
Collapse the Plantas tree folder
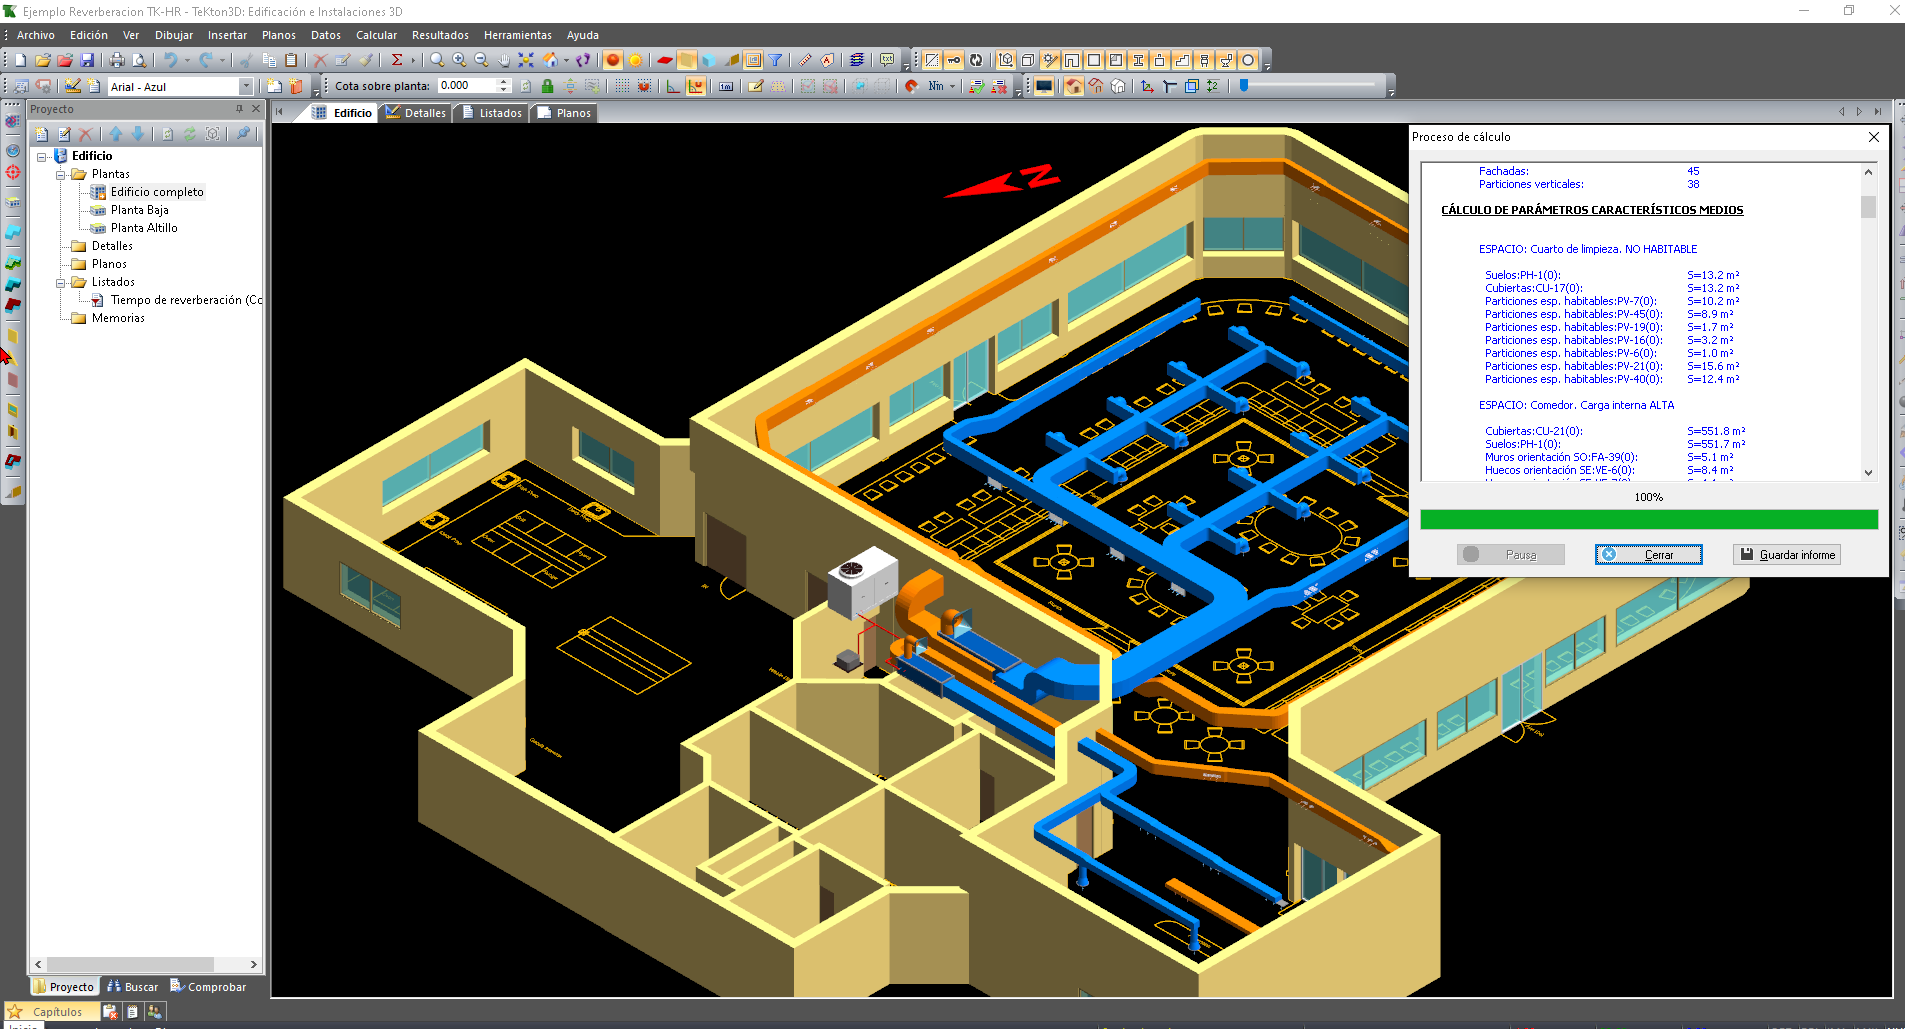point(61,174)
